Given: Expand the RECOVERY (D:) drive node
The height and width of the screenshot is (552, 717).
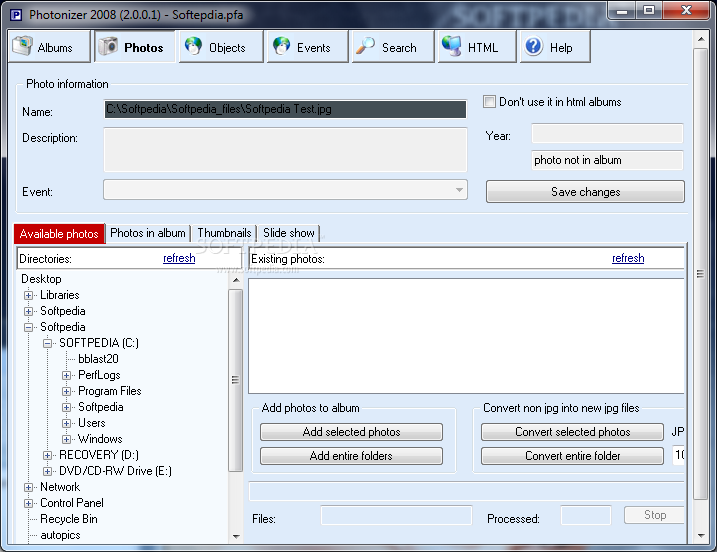Looking at the screenshot, I should pyautogui.click(x=47, y=456).
